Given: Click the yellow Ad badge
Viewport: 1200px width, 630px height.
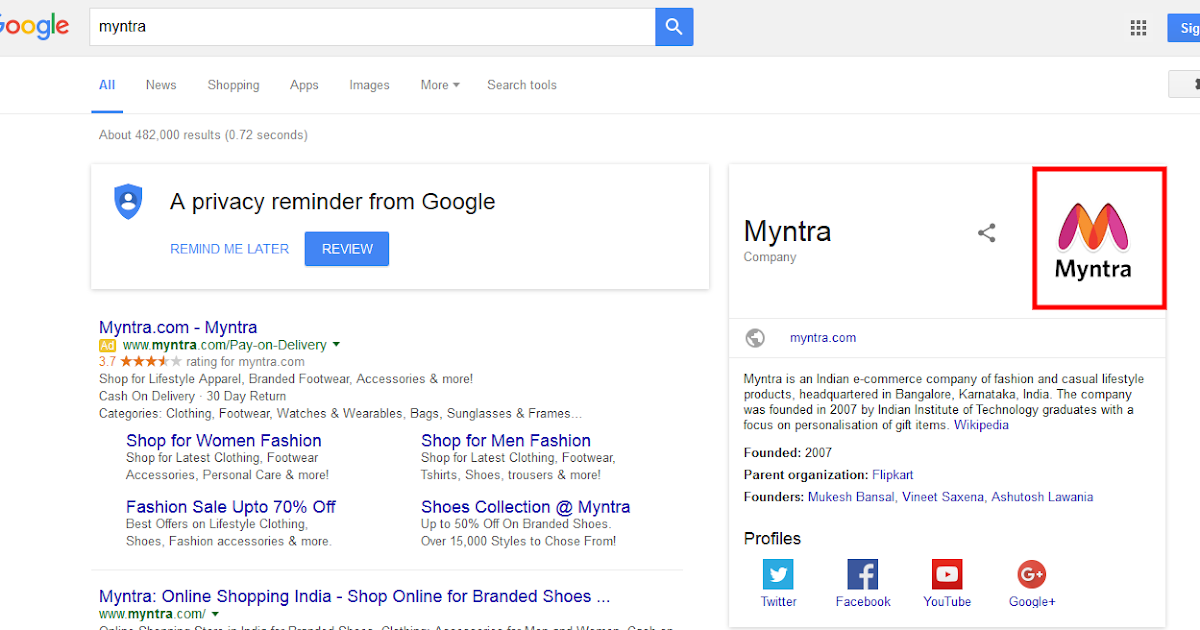Looking at the screenshot, I should pyautogui.click(x=108, y=345).
